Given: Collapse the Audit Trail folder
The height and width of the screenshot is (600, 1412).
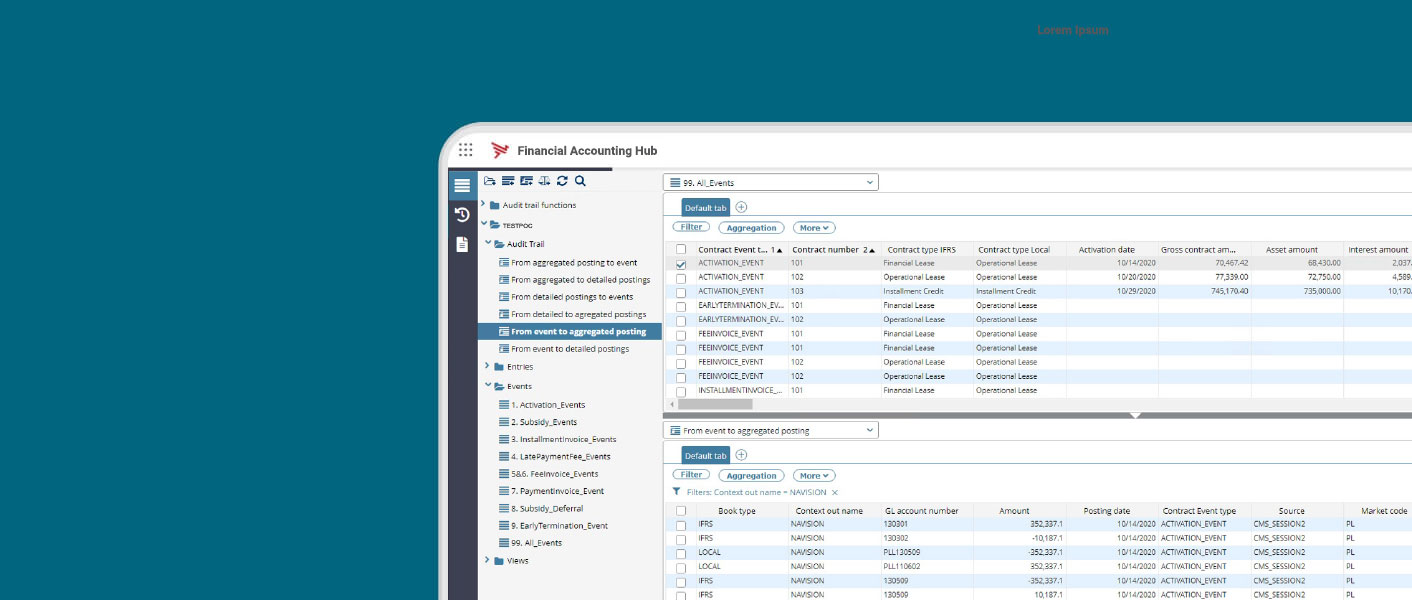Looking at the screenshot, I should coord(488,243).
